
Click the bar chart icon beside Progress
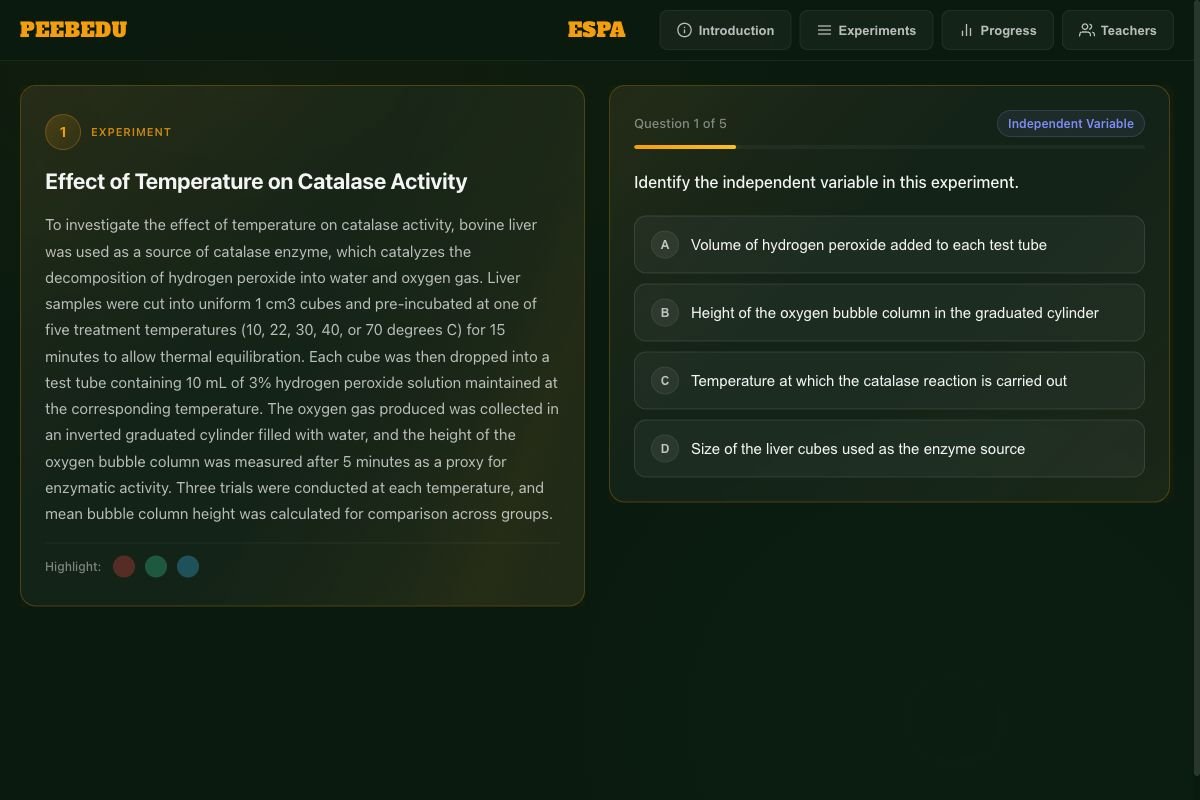pyautogui.click(x=966, y=30)
